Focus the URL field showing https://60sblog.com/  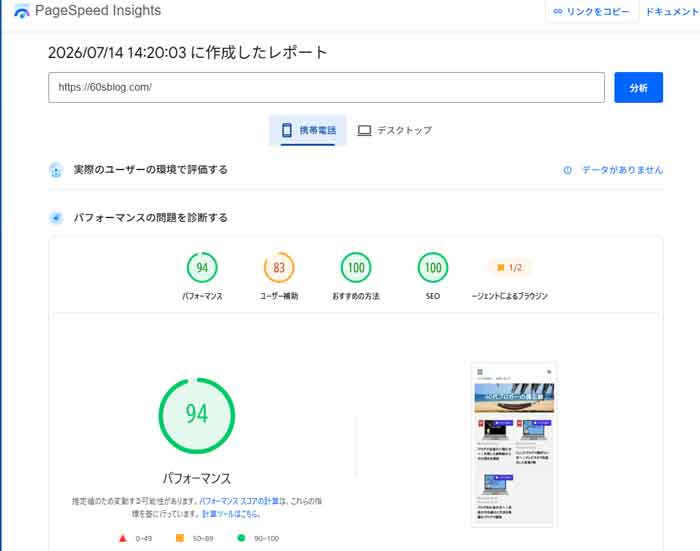pos(326,88)
